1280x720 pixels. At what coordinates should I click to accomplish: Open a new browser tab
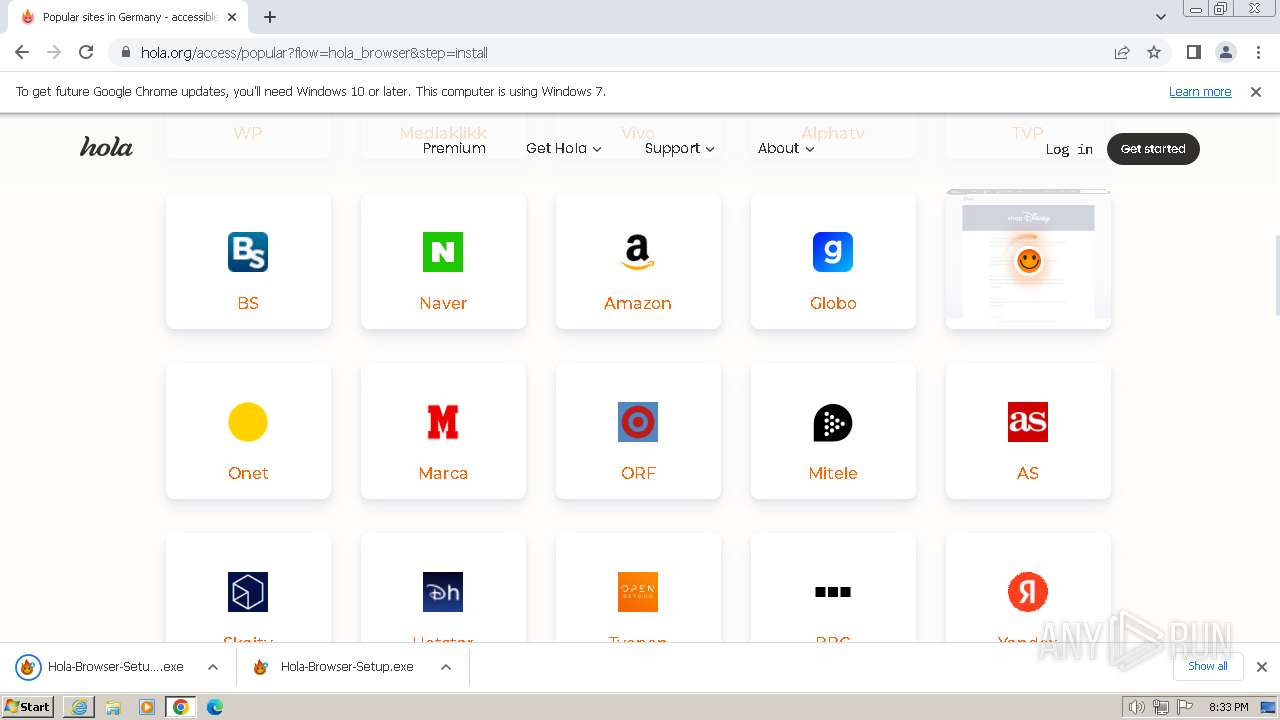pos(270,17)
